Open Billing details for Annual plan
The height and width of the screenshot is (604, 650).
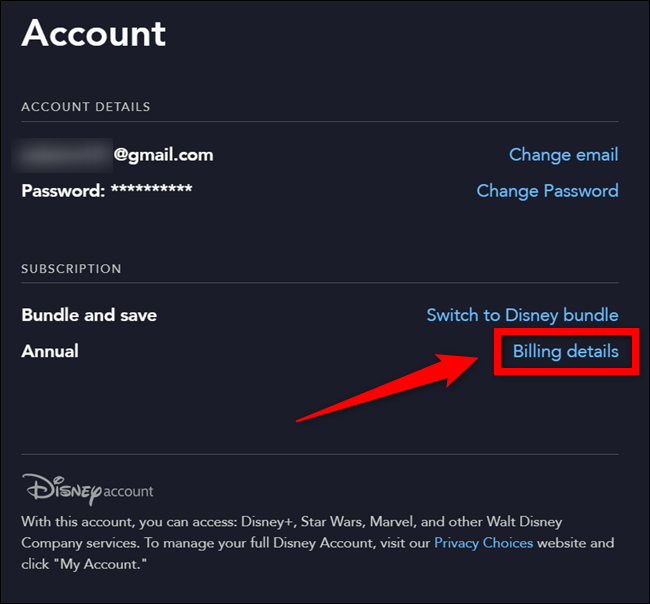[565, 352]
